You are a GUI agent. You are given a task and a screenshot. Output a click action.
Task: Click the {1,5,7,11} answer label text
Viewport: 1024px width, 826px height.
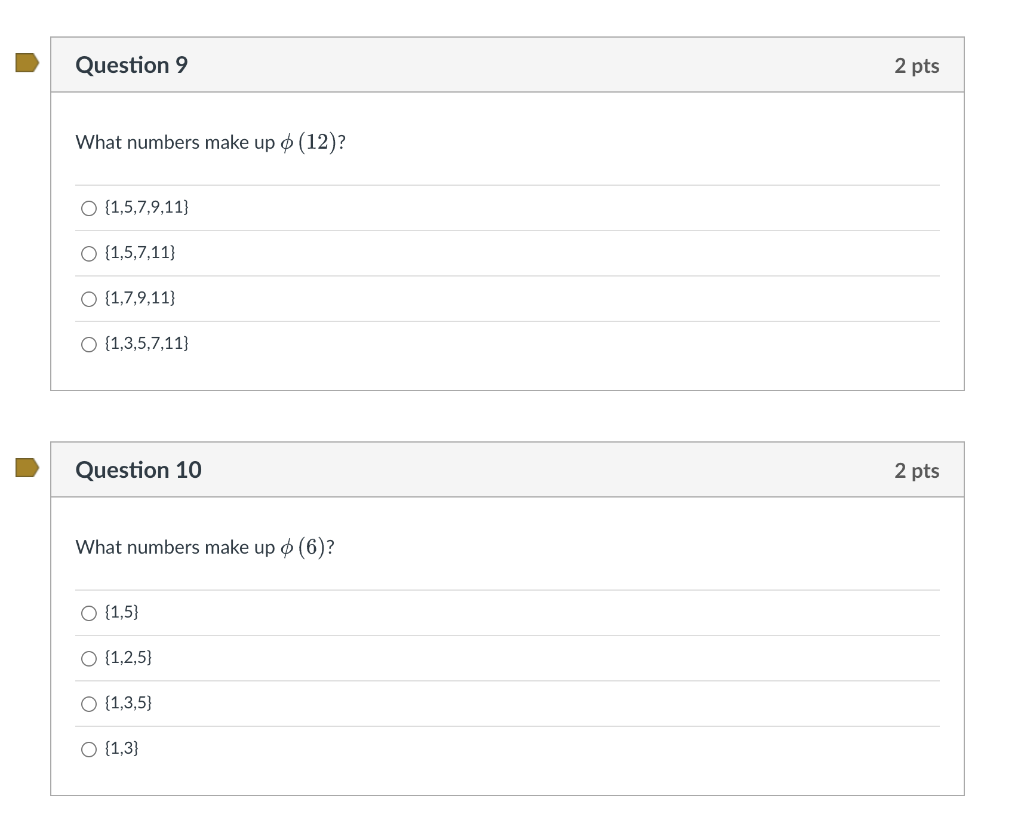pos(140,253)
